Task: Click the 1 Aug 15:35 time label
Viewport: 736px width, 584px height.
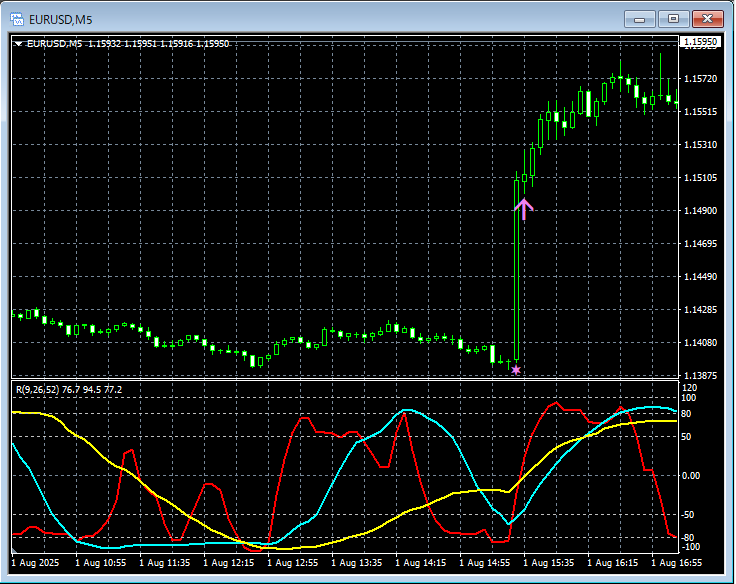Action: click(549, 564)
